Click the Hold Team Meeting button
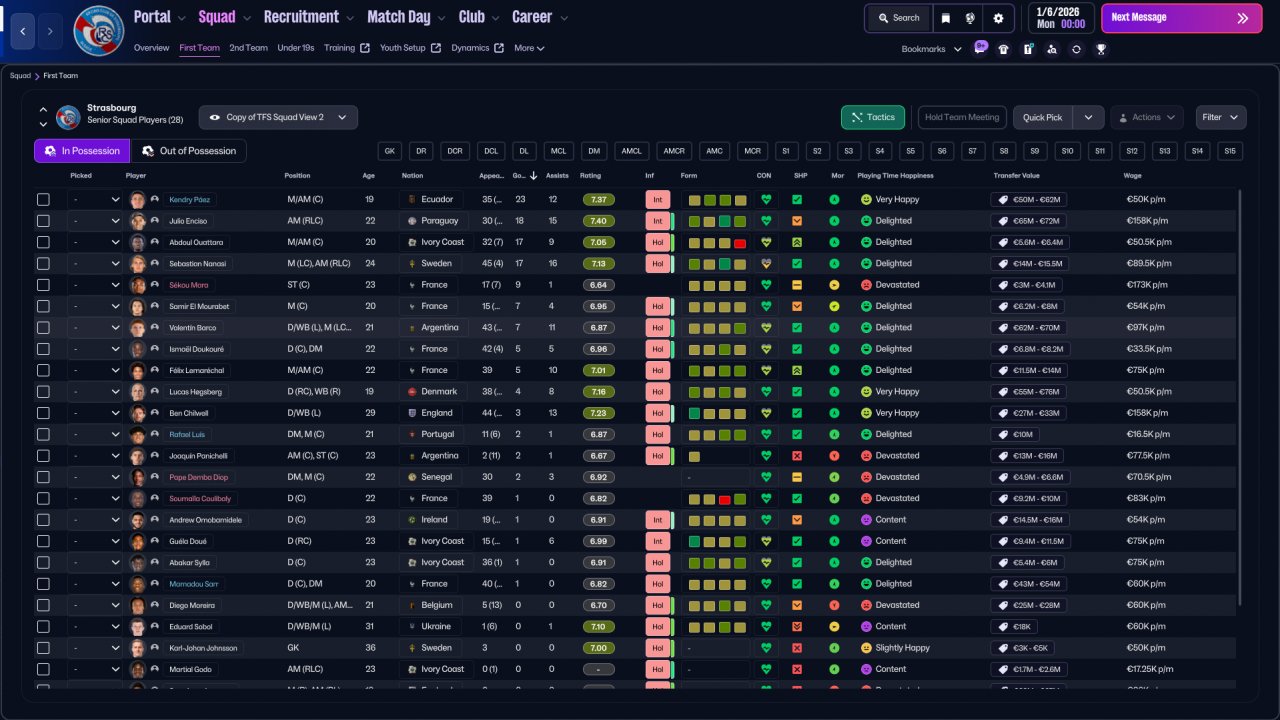1280x720 pixels. pos(962,117)
